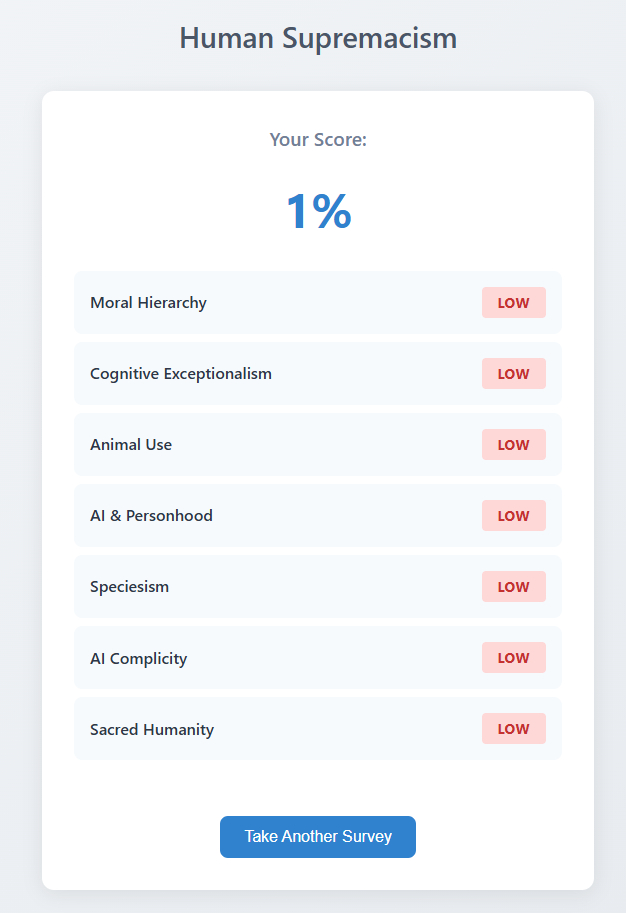Click the Moral Hierarchy label
626x913 pixels.
(148, 303)
